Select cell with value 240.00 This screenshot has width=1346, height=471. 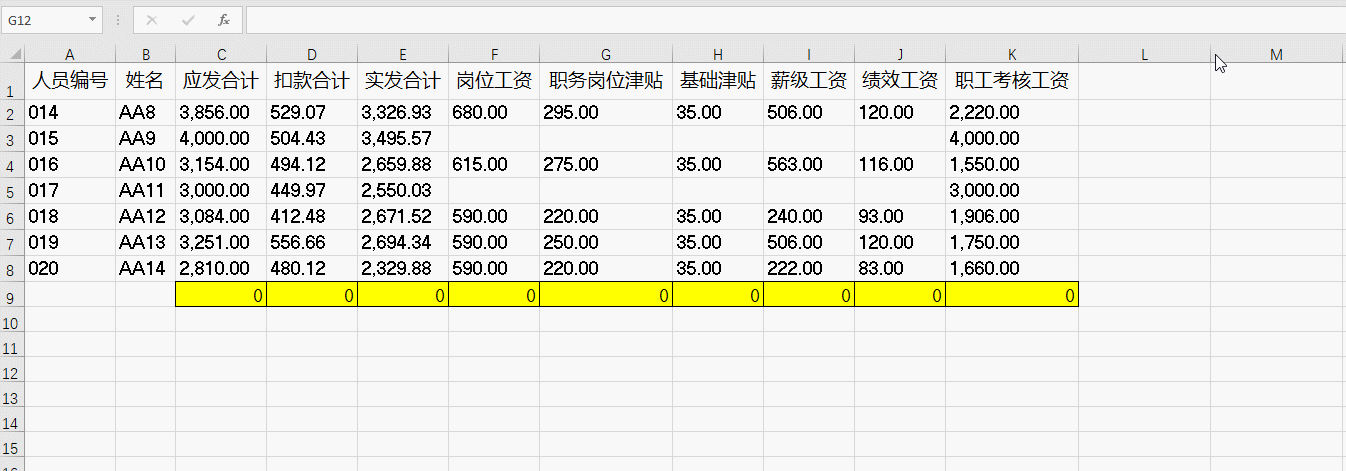coord(809,217)
